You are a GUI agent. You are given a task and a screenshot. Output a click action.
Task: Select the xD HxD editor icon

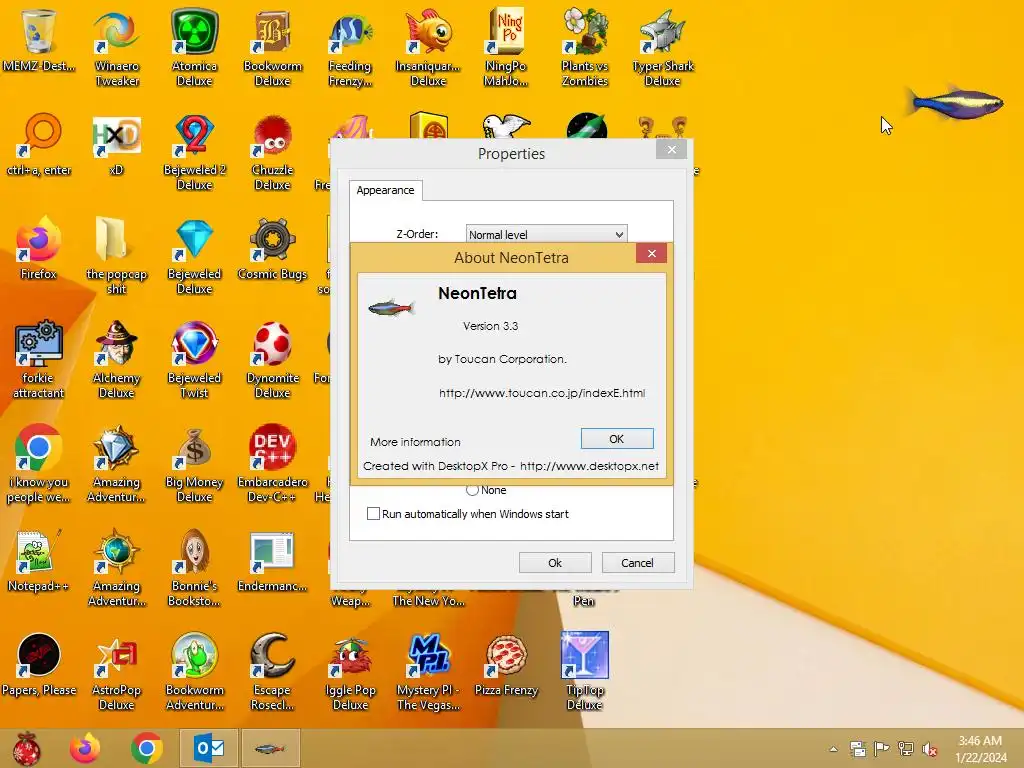tap(116, 144)
